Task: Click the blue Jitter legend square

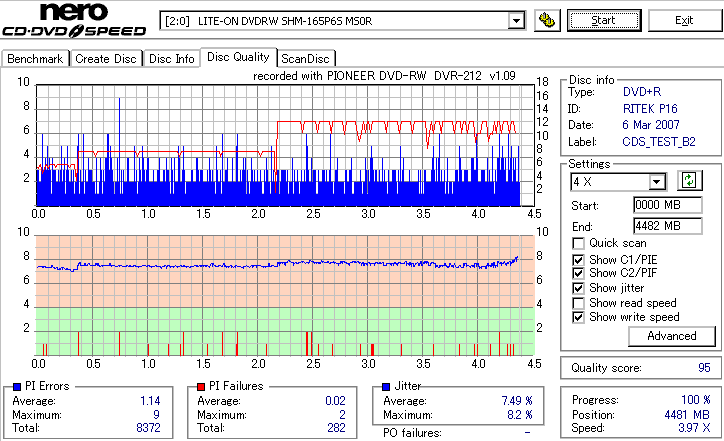Action: pyautogui.click(x=386, y=387)
